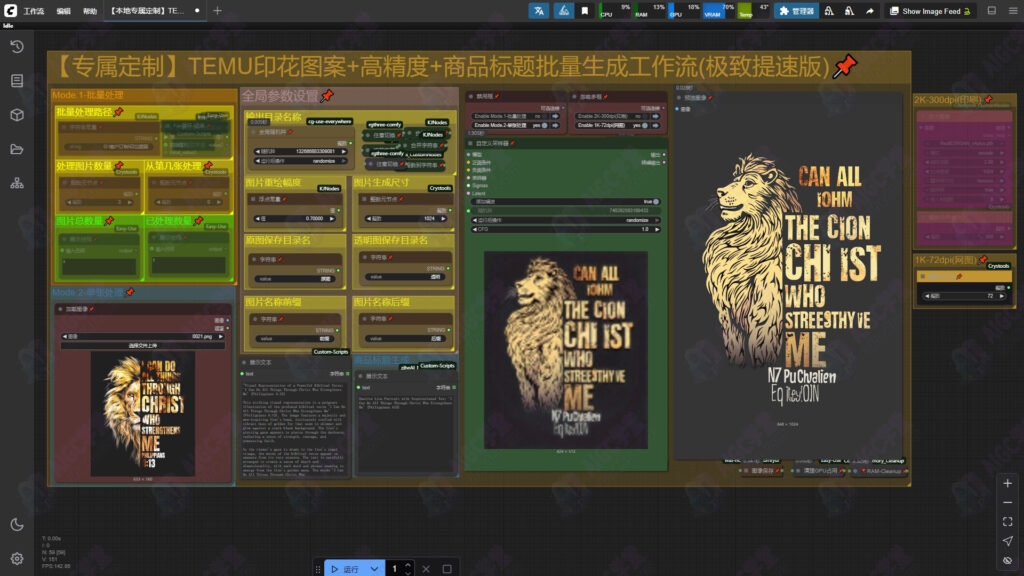The image size is (1024, 576).
Task: Open the 管理器 manager button
Action: point(796,10)
